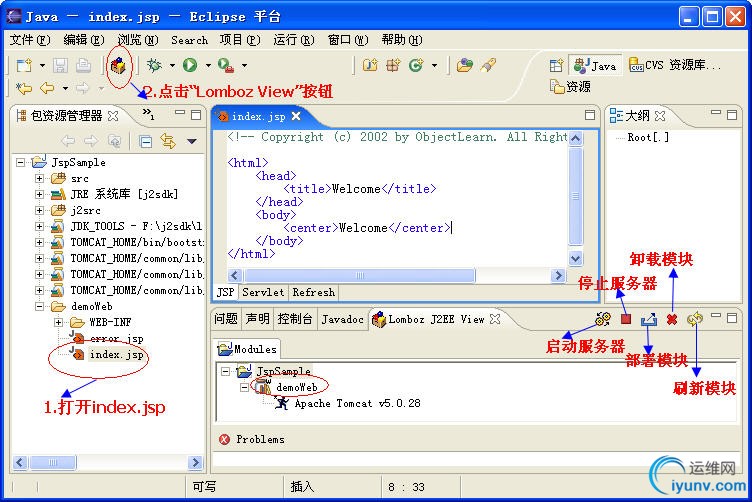Switch to the Javadoc tab
Screen dimensions: 752x502
point(342,319)
